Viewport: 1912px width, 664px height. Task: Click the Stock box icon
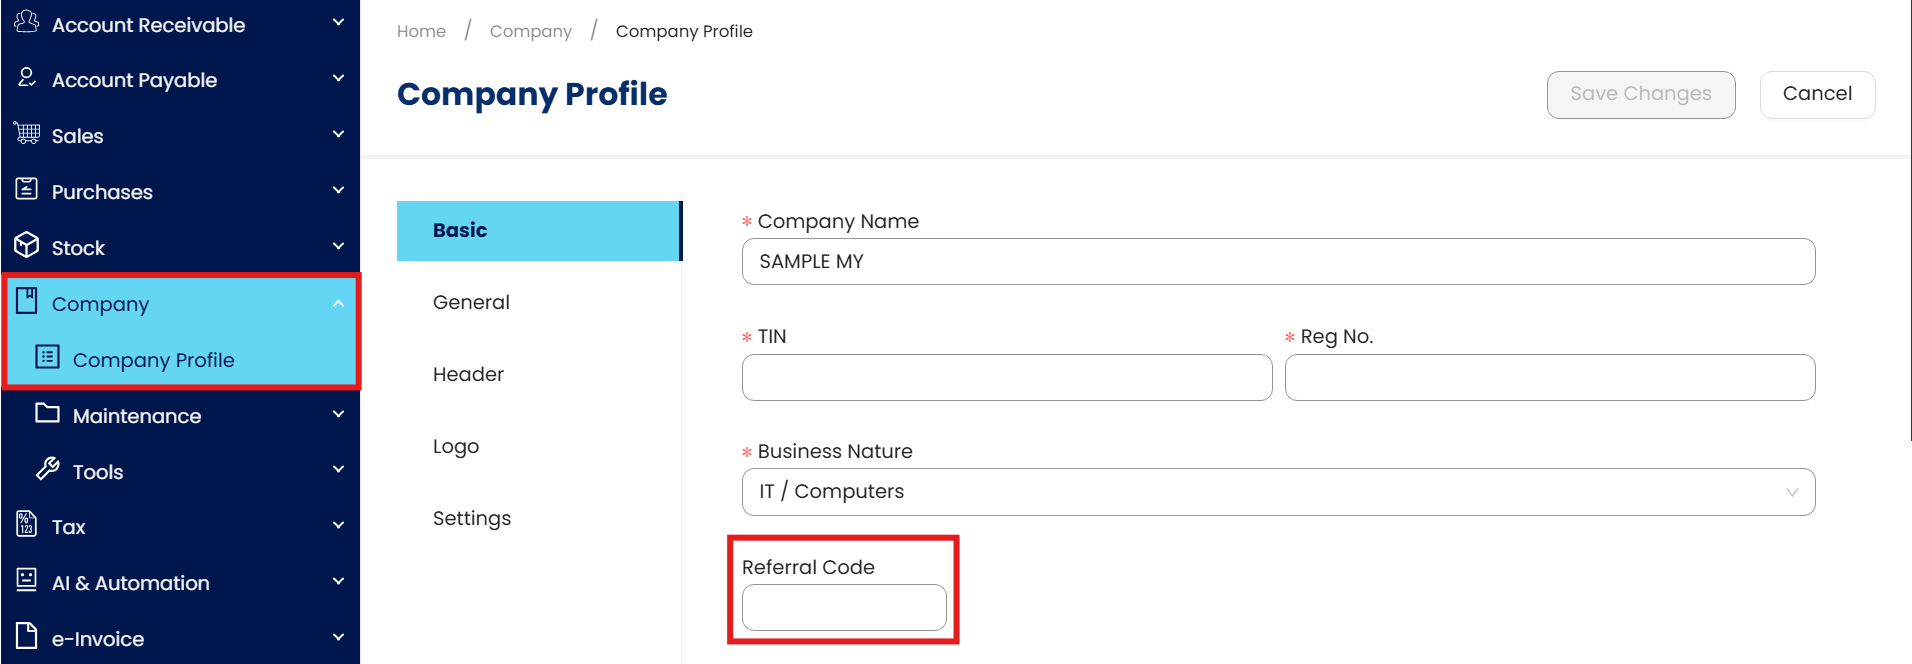(27, 245)
